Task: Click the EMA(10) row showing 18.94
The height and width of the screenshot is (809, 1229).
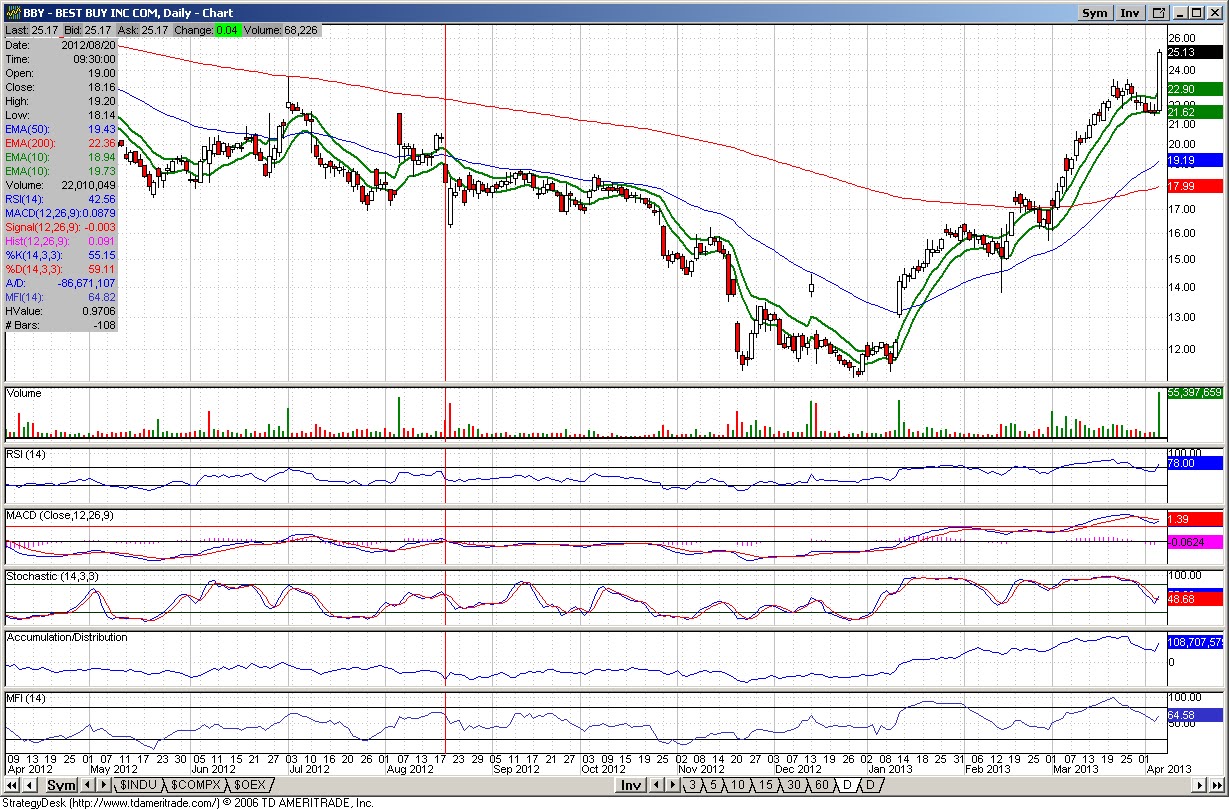Action: click(61, 157)
